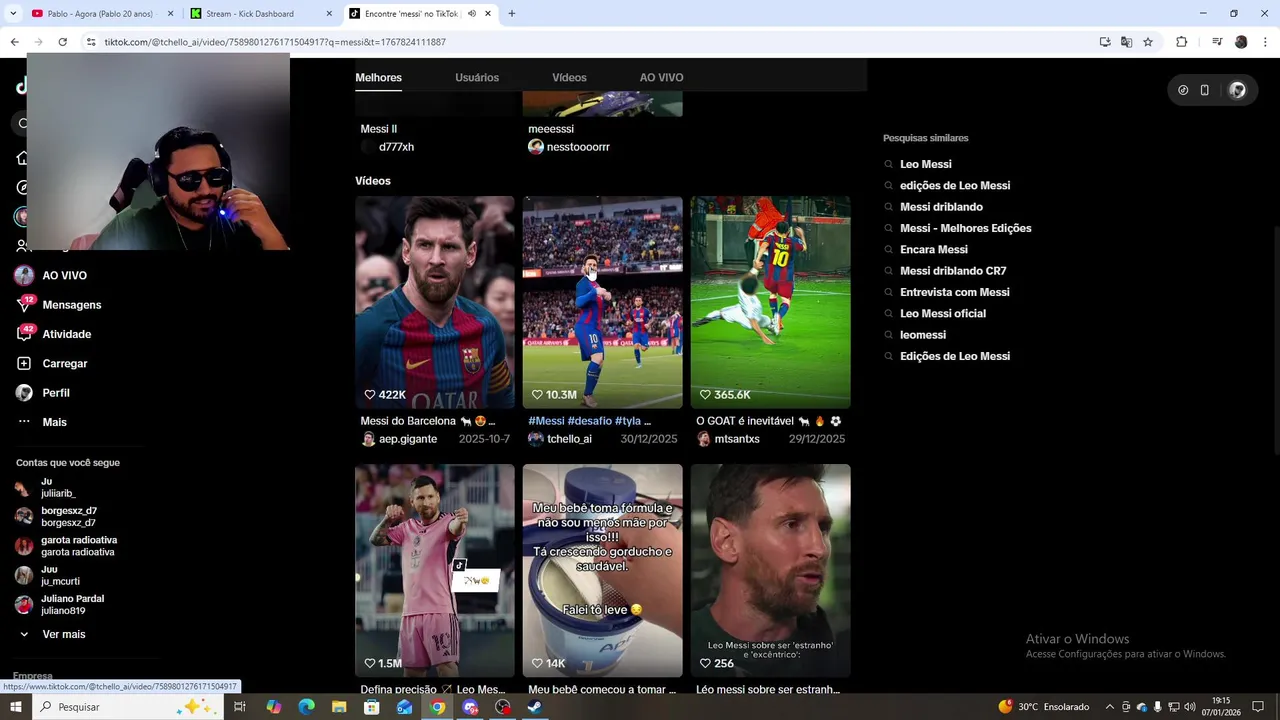This screenshot has width=1280, height=720.
Task: Open the Chrome three-dot menu
Action: point(1265,42)
